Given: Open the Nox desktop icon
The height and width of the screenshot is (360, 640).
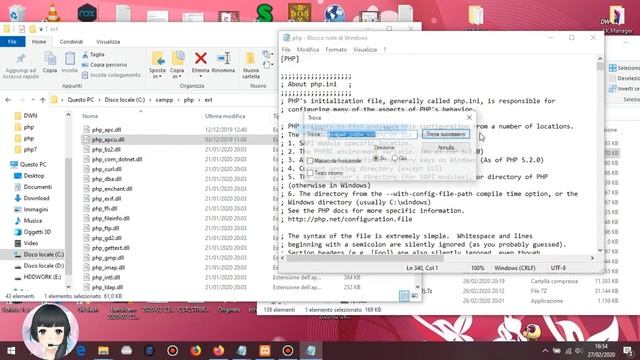Looking at the screenshot, I should click(x=87, y=12).
